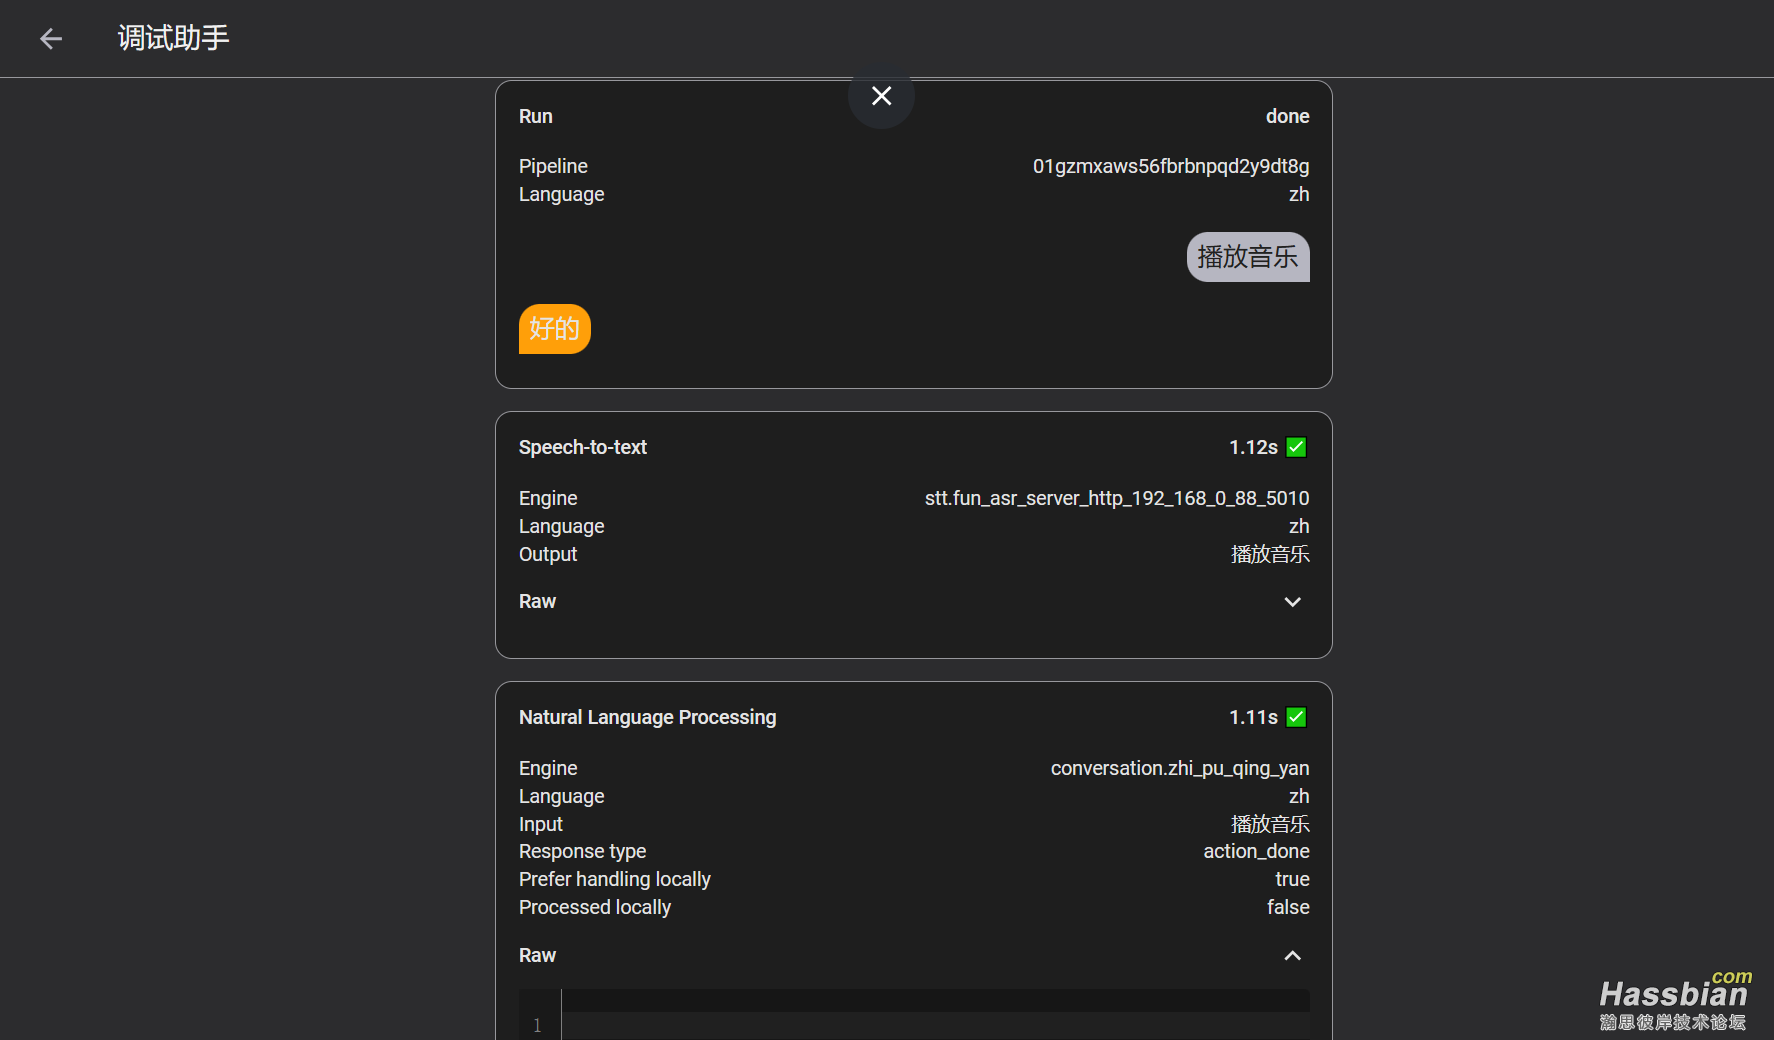The image size is (1774, 1040).
Task: Click the green checkmark next to 1.12s
Action: point(1296,447)
